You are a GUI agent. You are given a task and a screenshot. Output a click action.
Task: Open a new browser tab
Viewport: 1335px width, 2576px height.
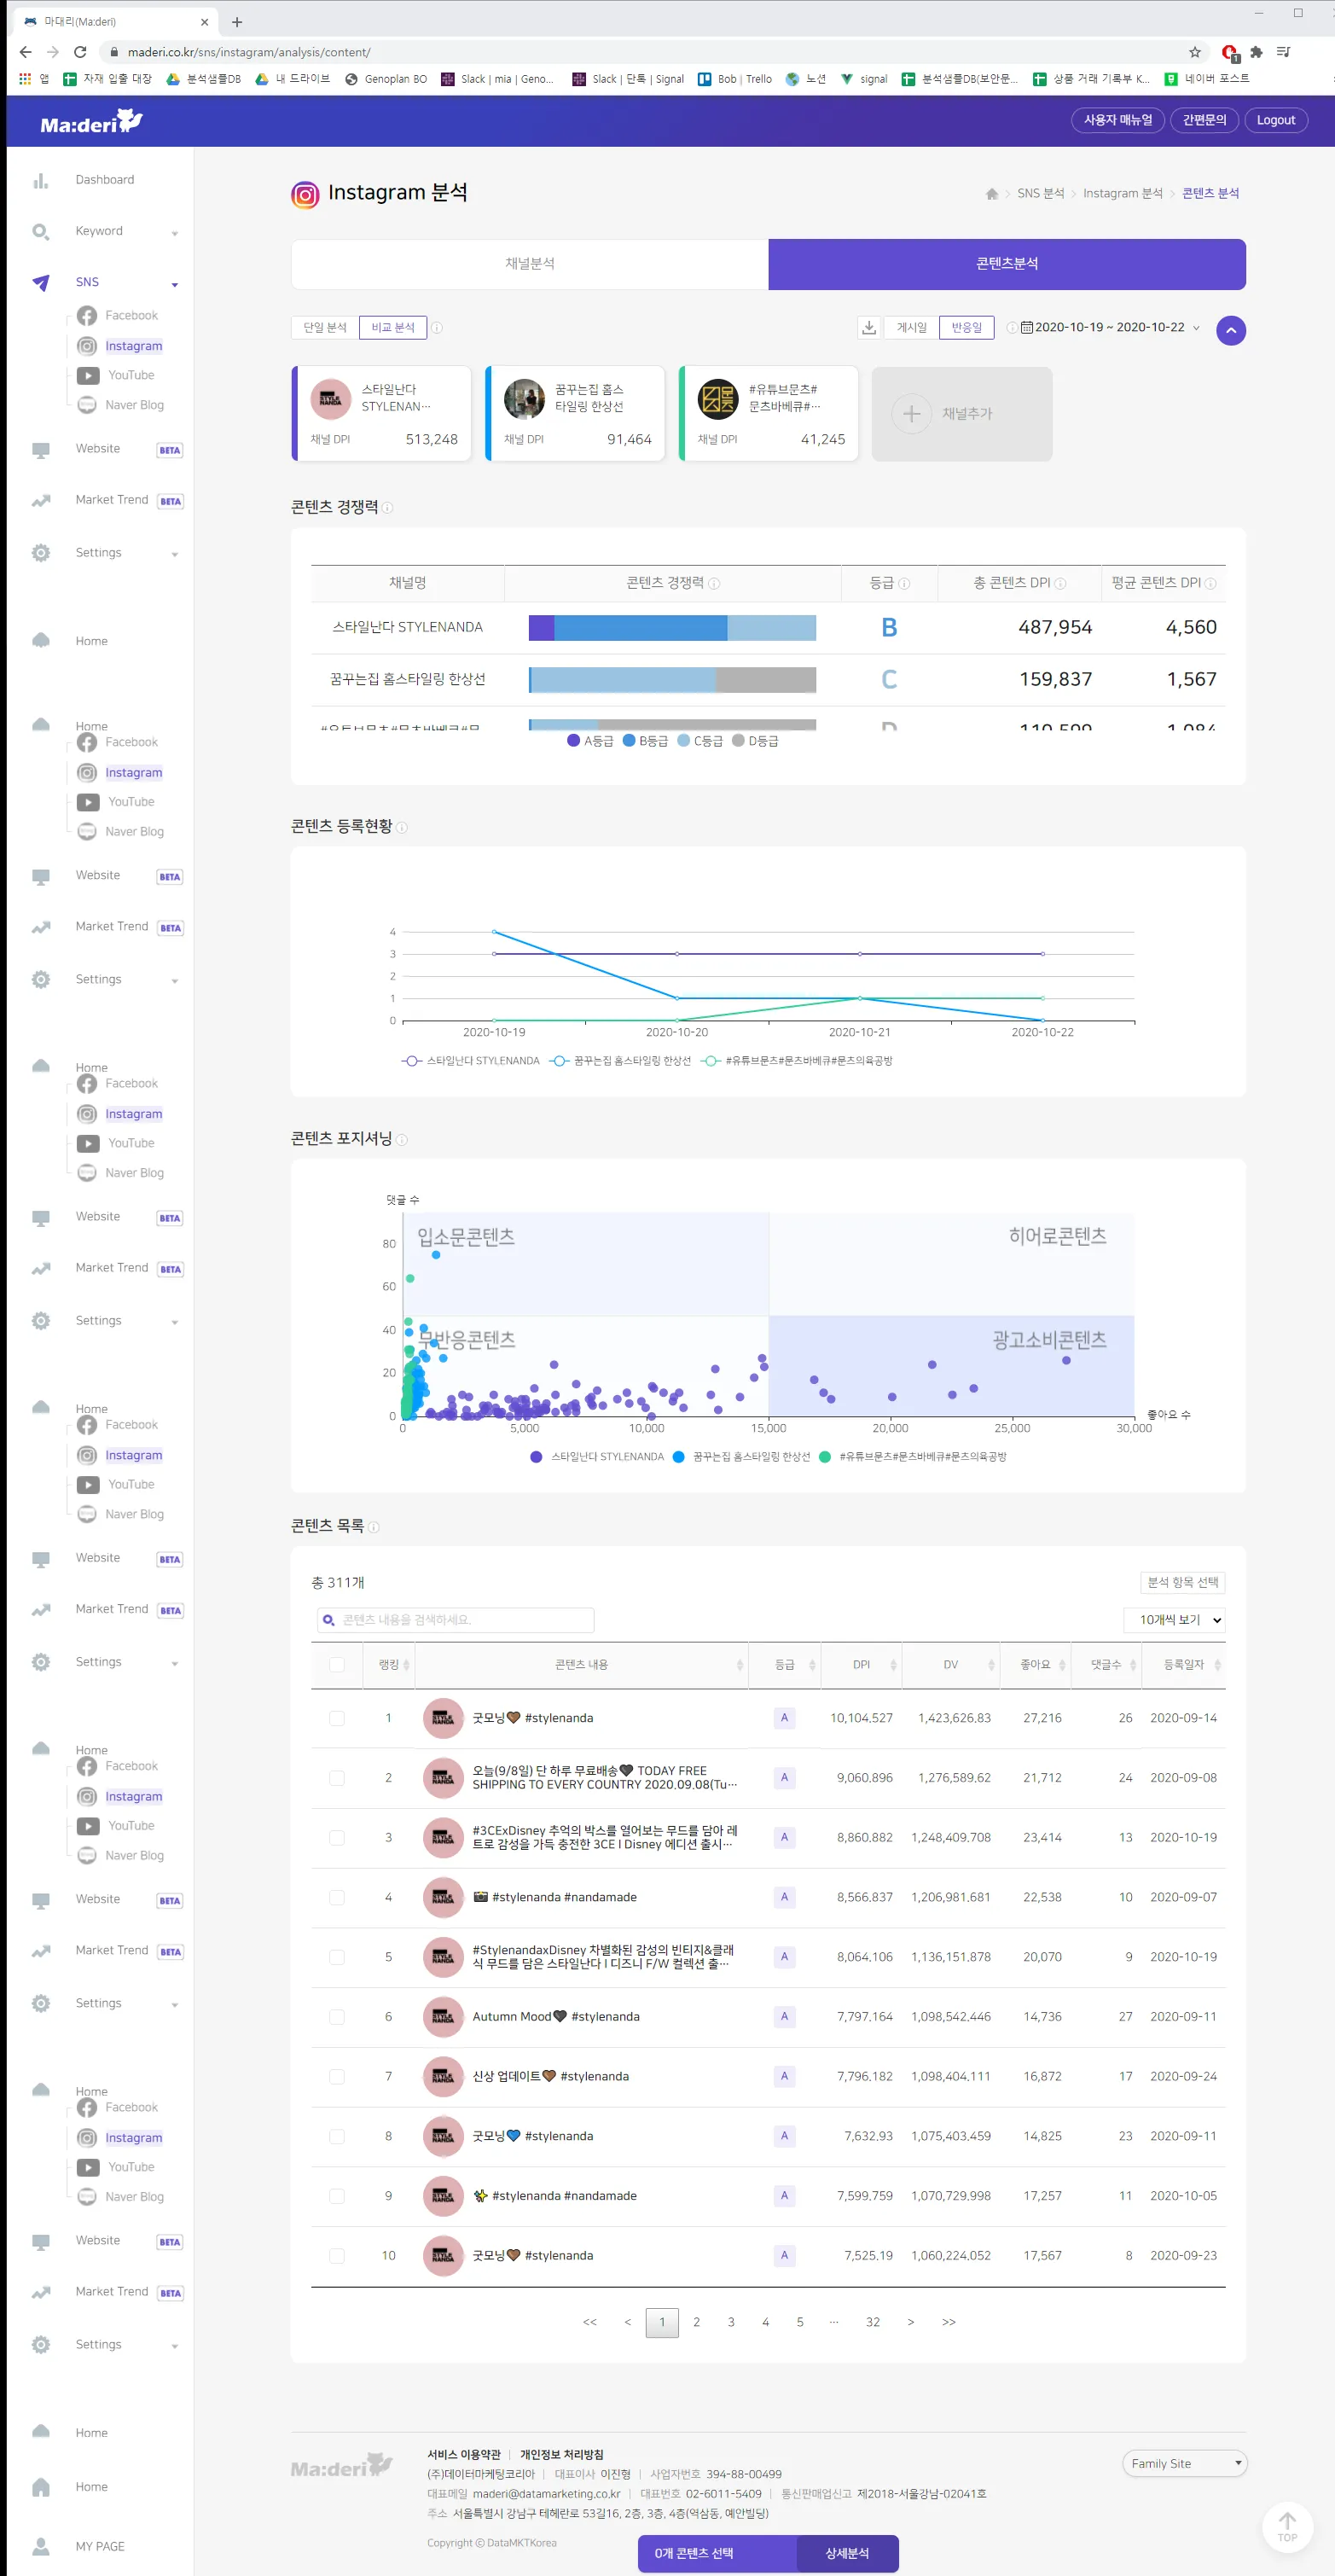click(x=237, y=21)
